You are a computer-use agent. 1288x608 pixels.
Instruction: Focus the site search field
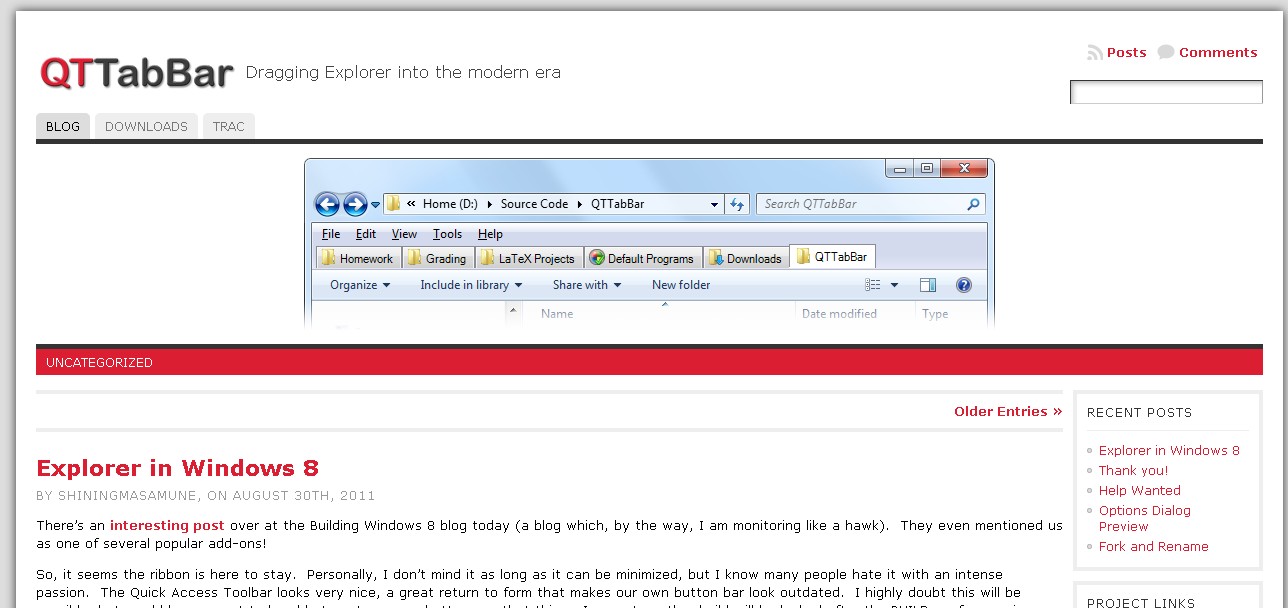pyautogui.click(x=1166, y=92)
